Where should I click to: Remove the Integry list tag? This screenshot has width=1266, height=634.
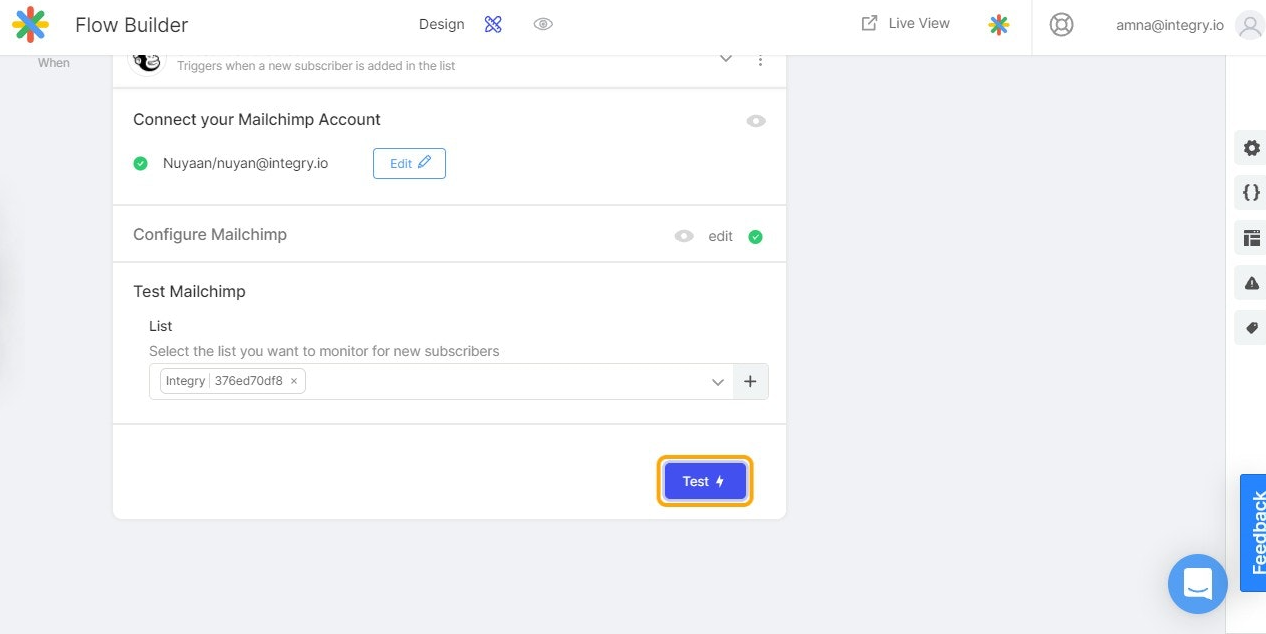[x=294, y=381]
